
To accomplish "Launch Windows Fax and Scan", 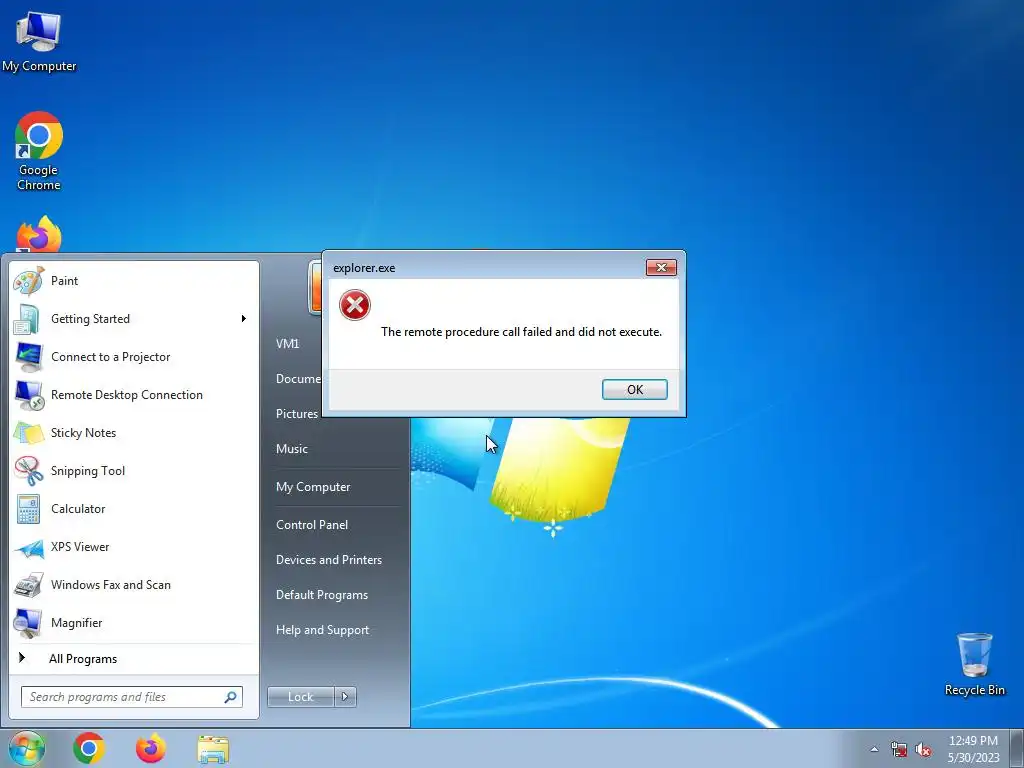I will pyautogui.click(x=134, y=584).
